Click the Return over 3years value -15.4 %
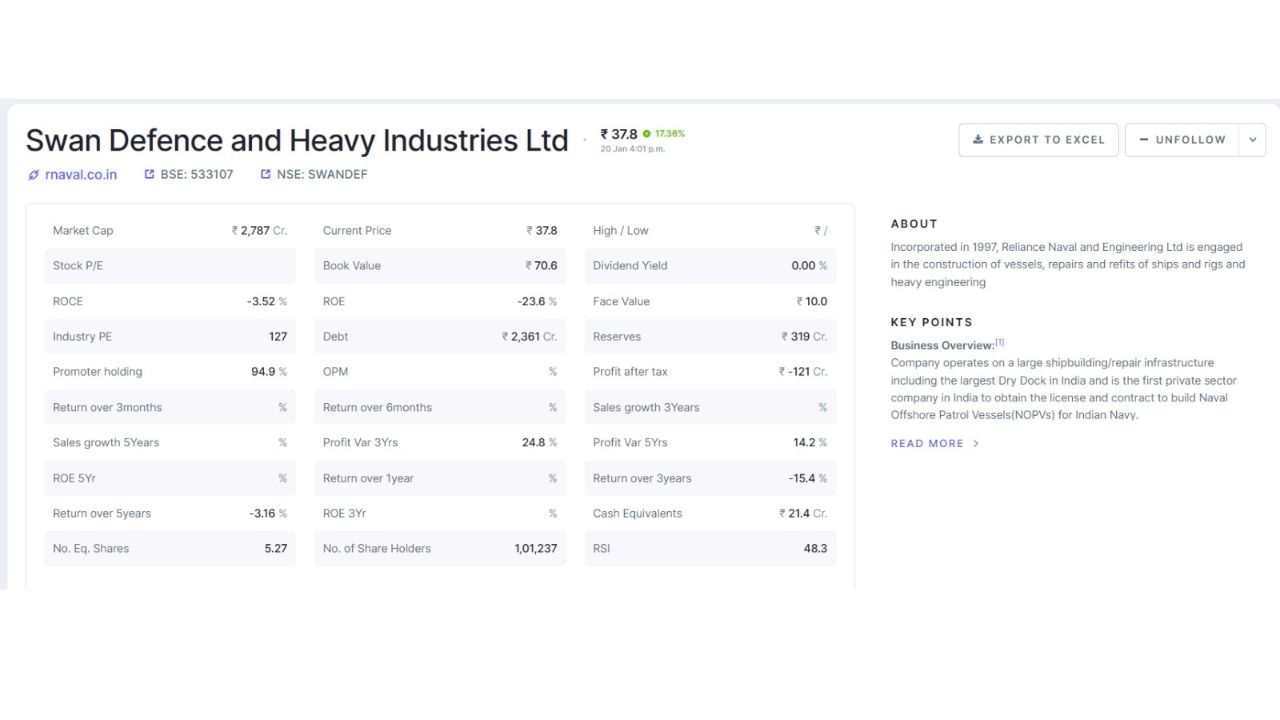This screenshot has height=720, width=1280. point(808,478)
